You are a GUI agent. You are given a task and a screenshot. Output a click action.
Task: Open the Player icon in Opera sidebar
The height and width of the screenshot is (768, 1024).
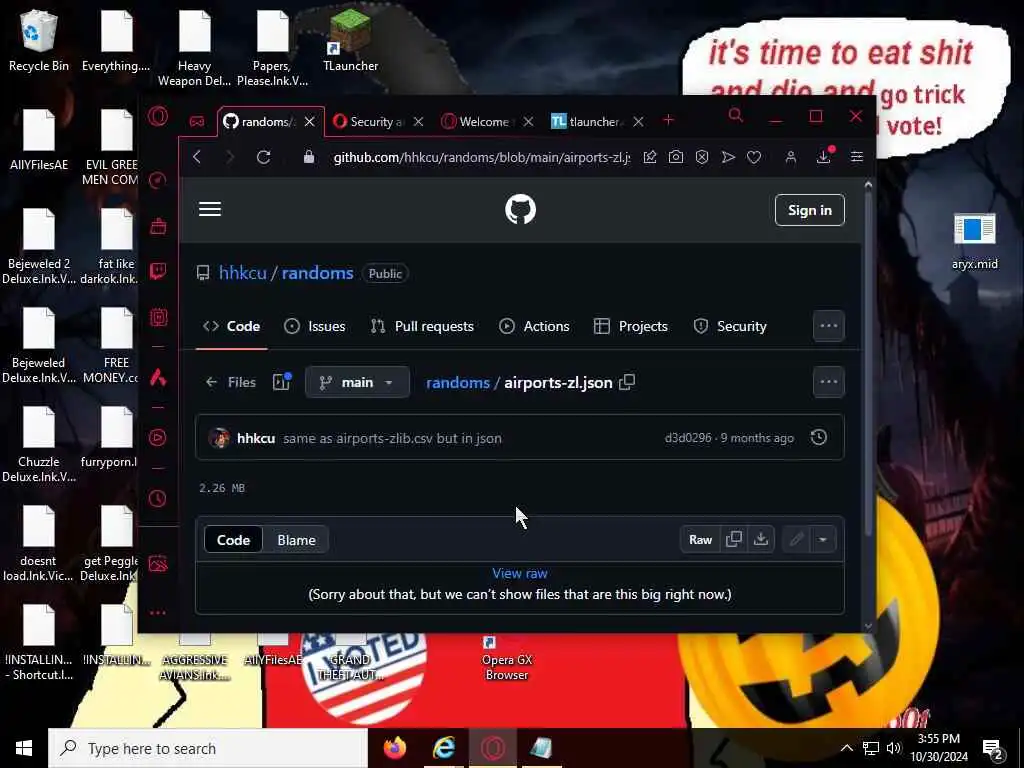click(x=157, y=438)
